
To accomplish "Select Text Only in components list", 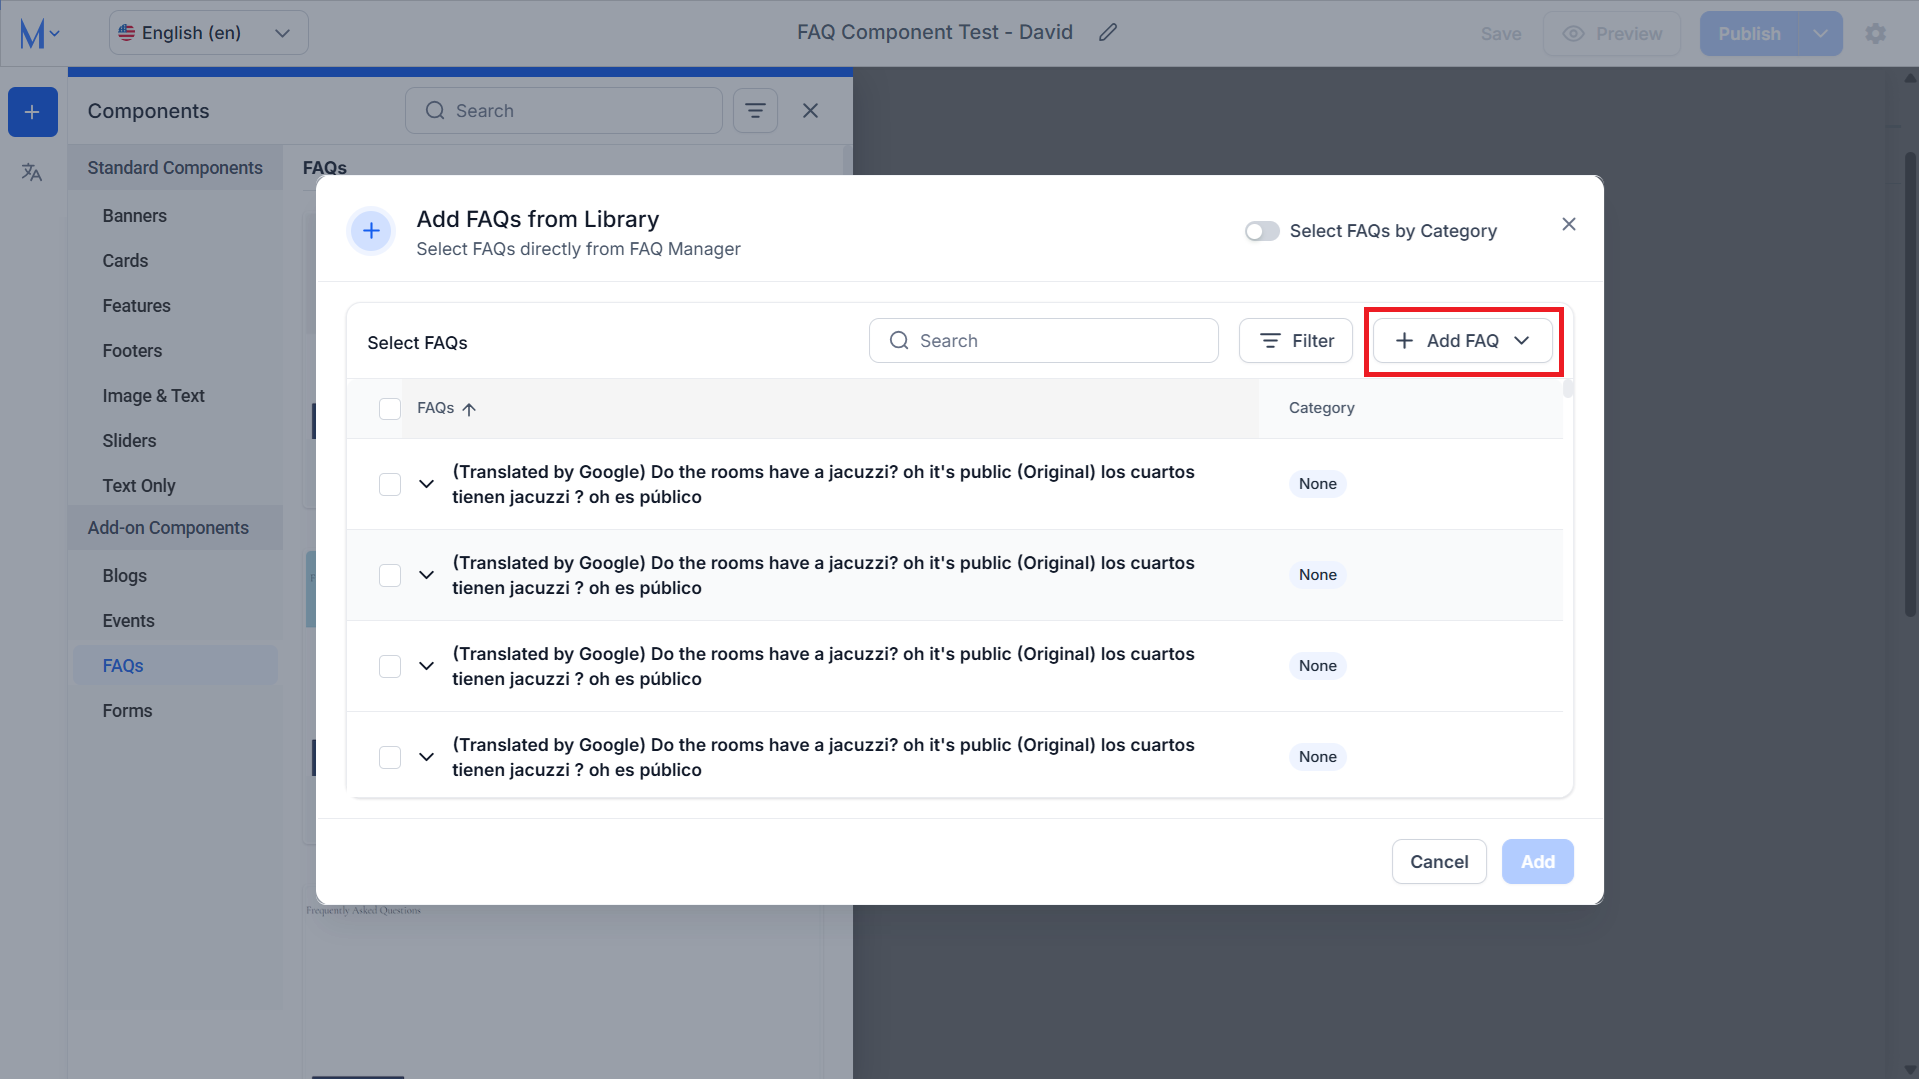I will tap(138, 486).
